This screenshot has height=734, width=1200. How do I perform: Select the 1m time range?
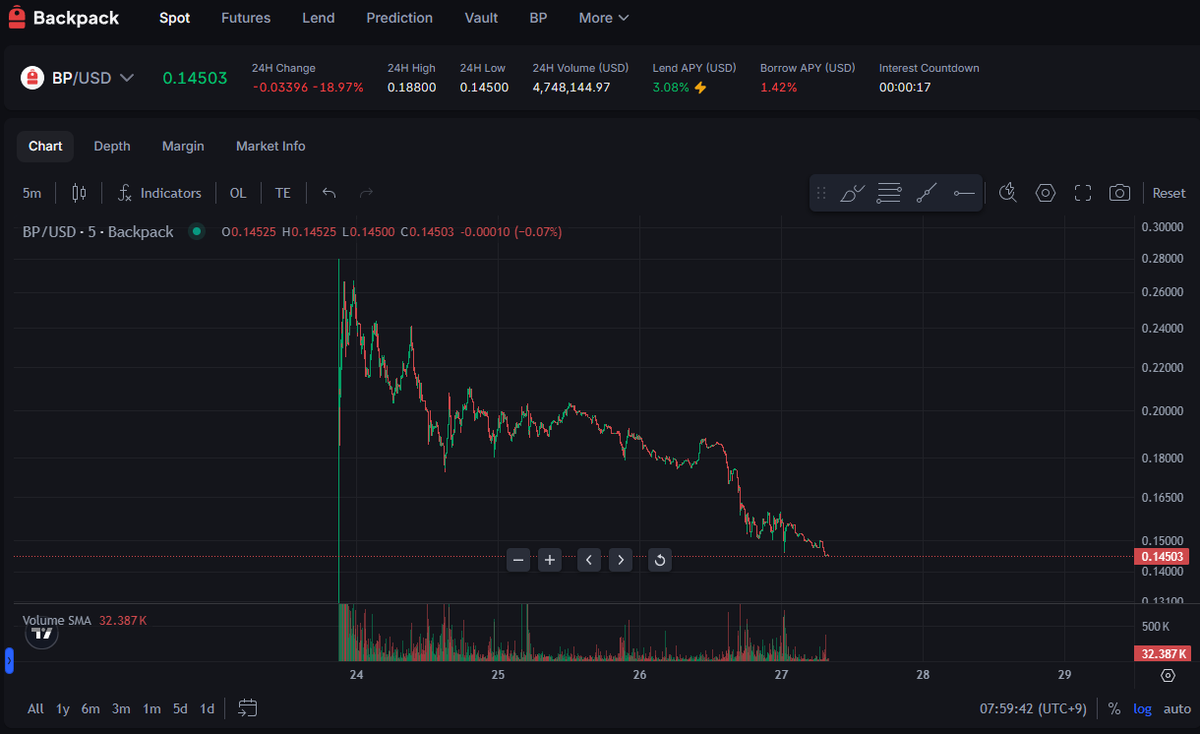[x=151, y=709]
